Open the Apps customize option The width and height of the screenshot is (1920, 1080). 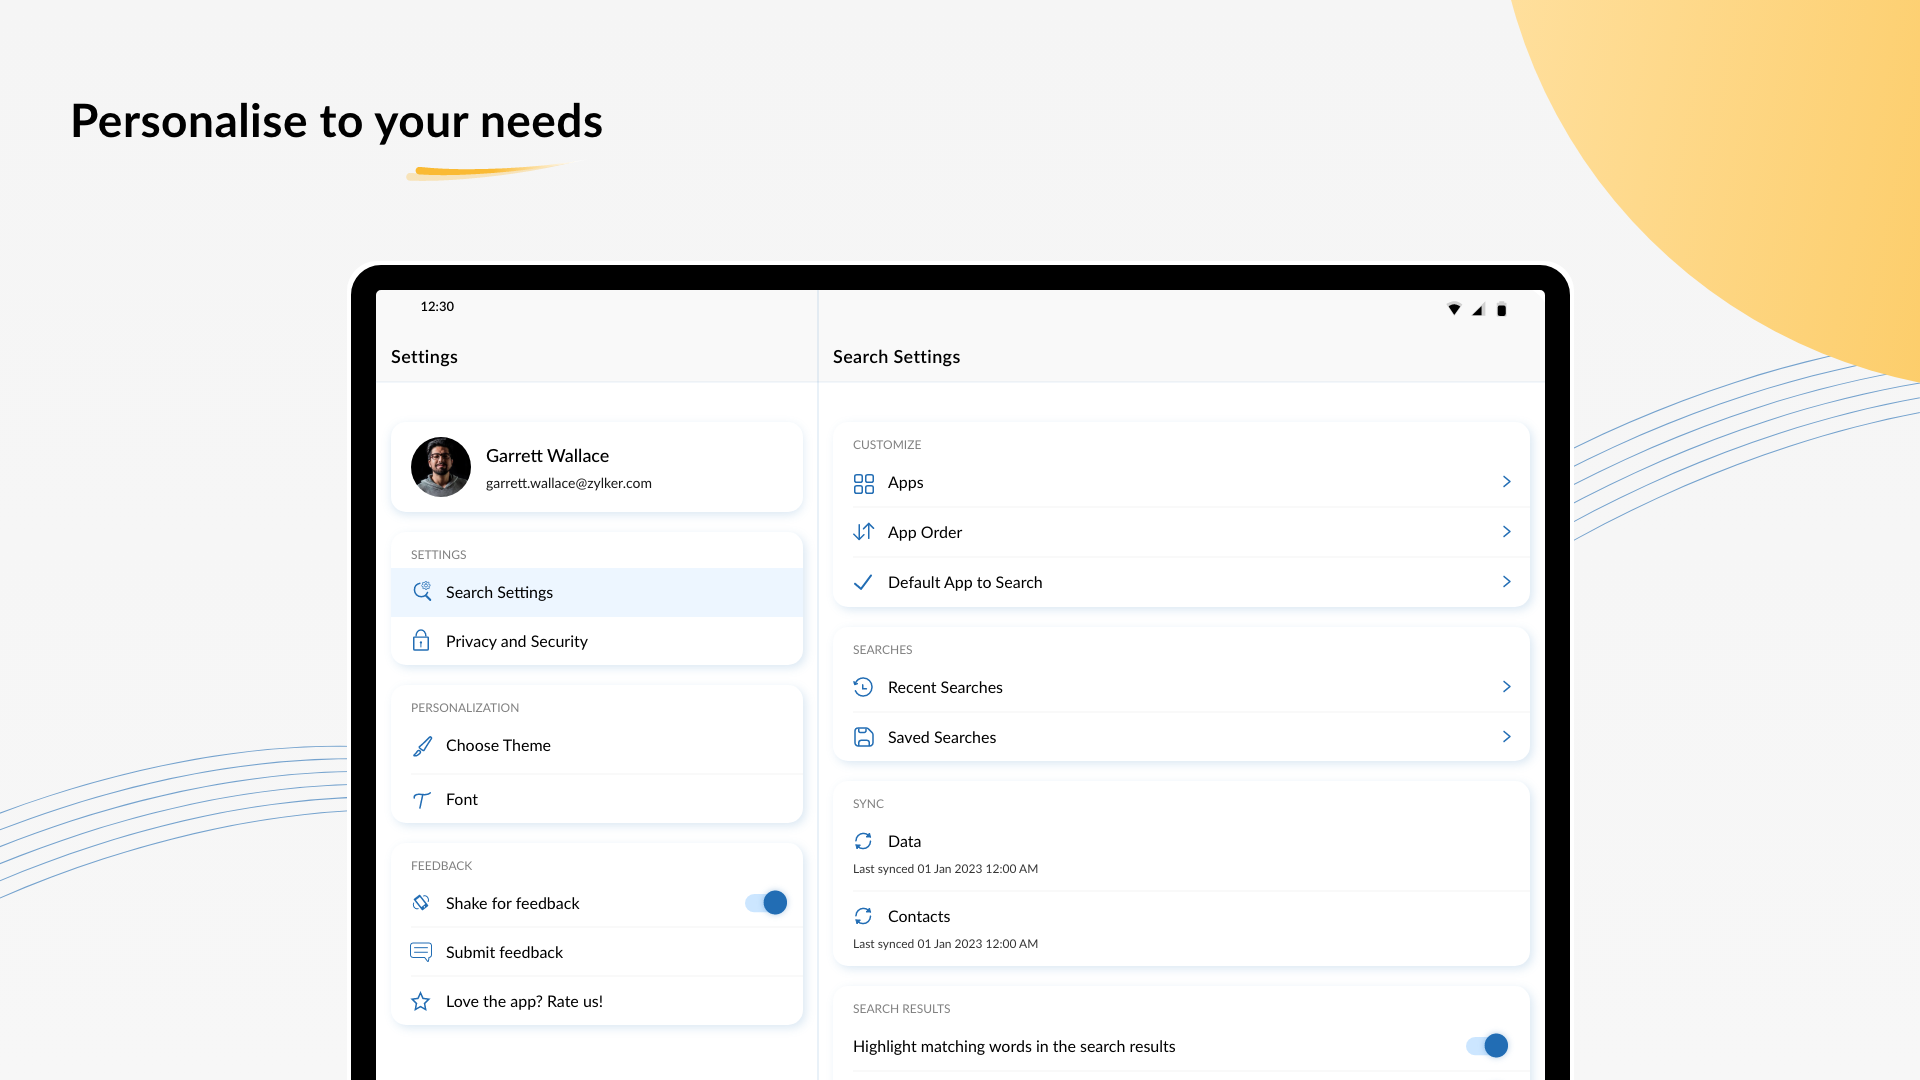coord(1181,482)
